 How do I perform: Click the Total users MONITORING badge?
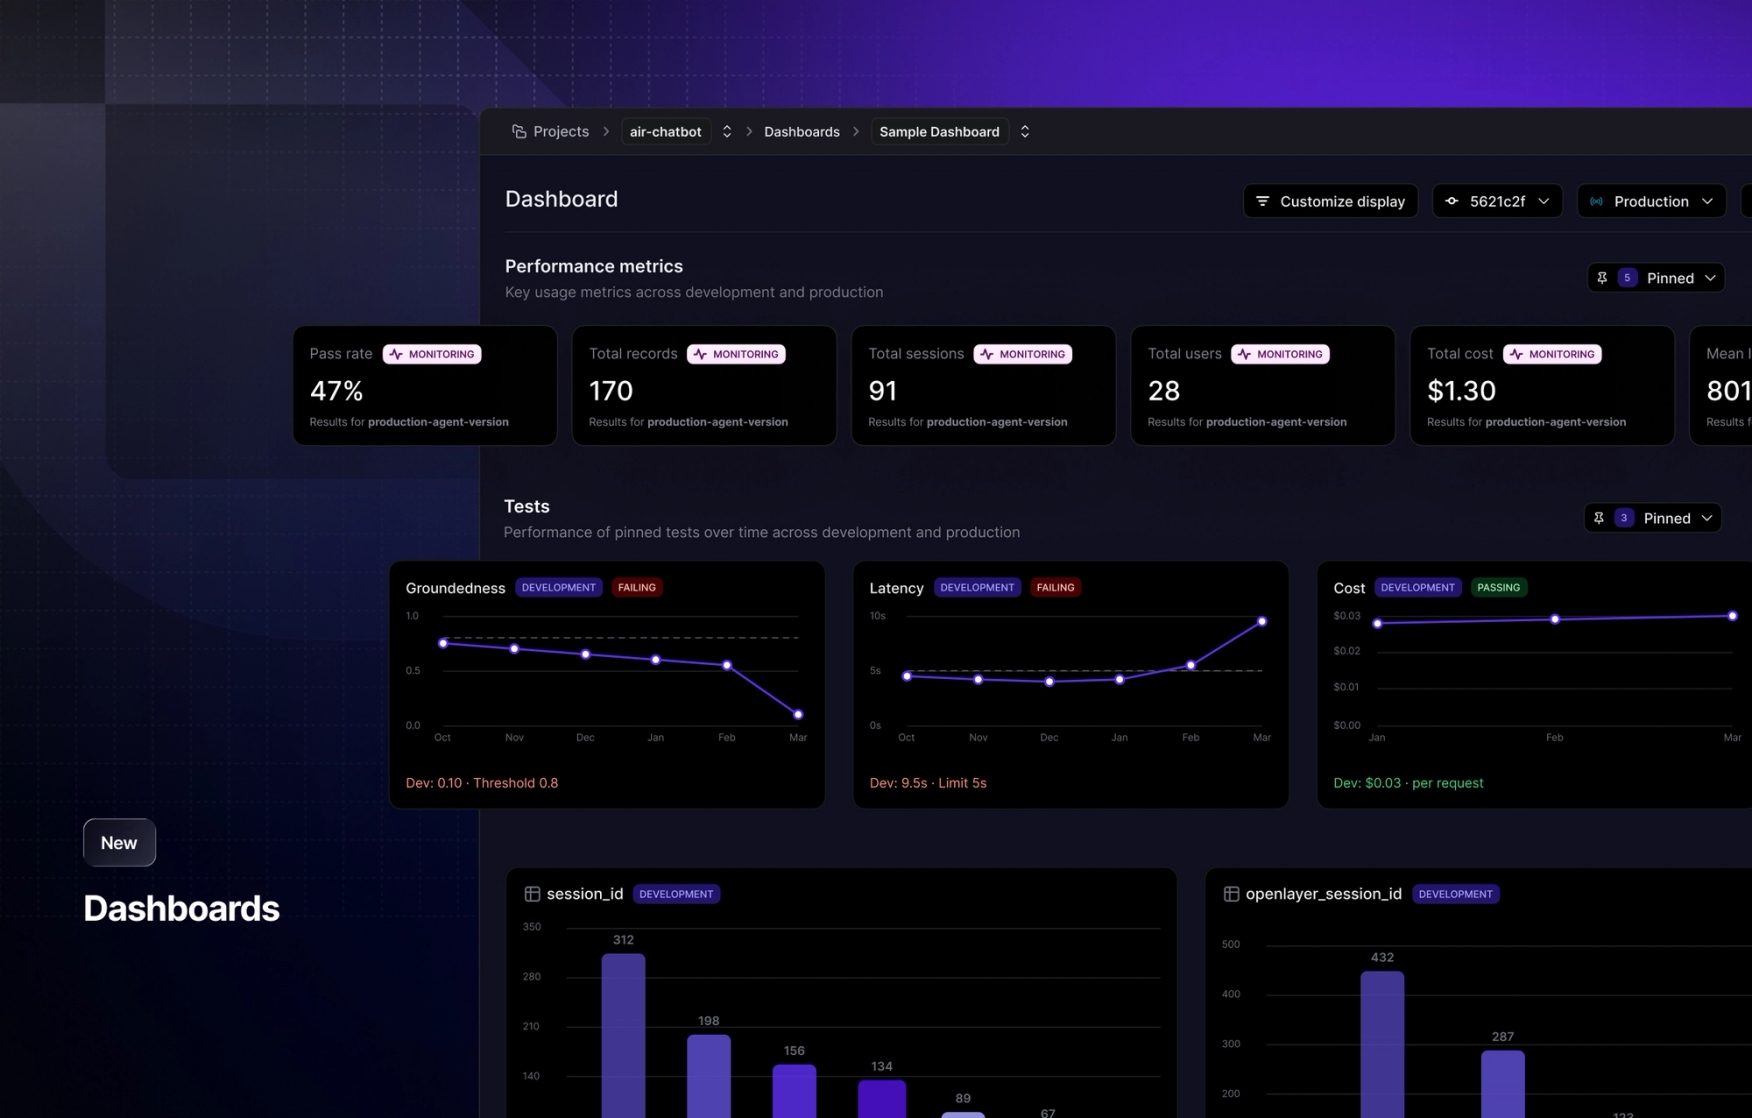coord(1280,354)
